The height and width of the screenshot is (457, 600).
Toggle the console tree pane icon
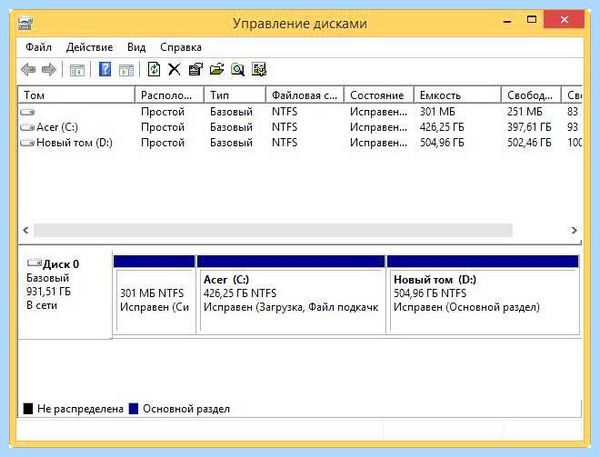[x=77, y=70]
